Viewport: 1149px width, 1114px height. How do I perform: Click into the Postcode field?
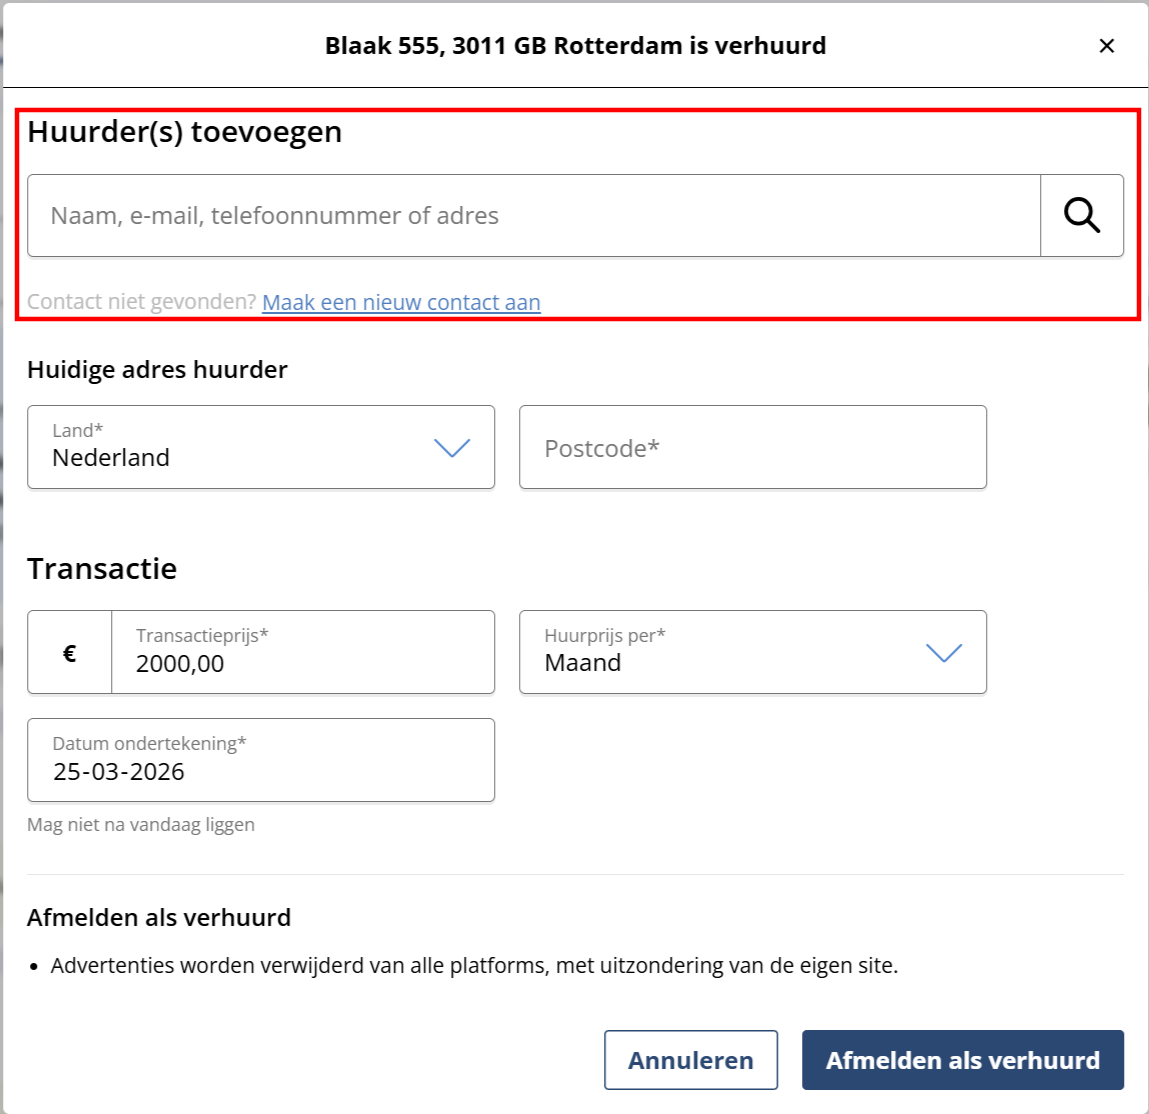click(752, 448)
